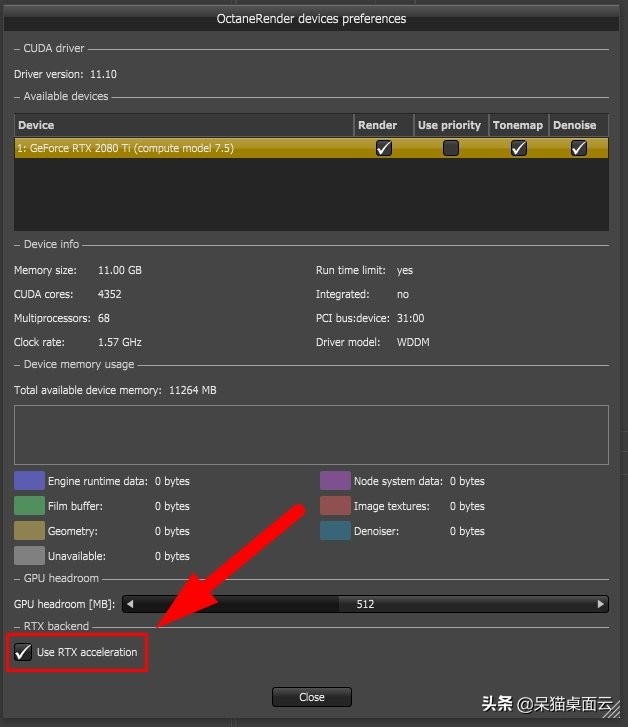
Task: Click the Film buffer green swatch
Action: coord(30,506)
